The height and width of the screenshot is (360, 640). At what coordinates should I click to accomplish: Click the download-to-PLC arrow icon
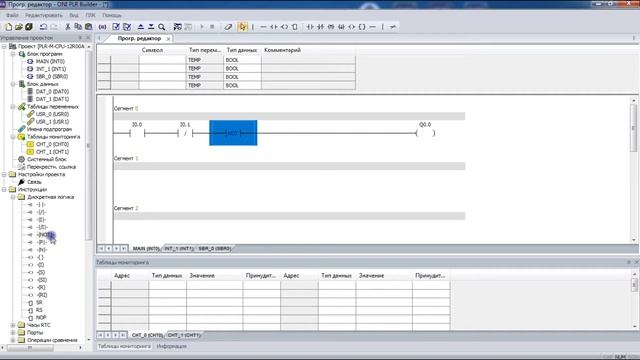click(x=151, y=27)
